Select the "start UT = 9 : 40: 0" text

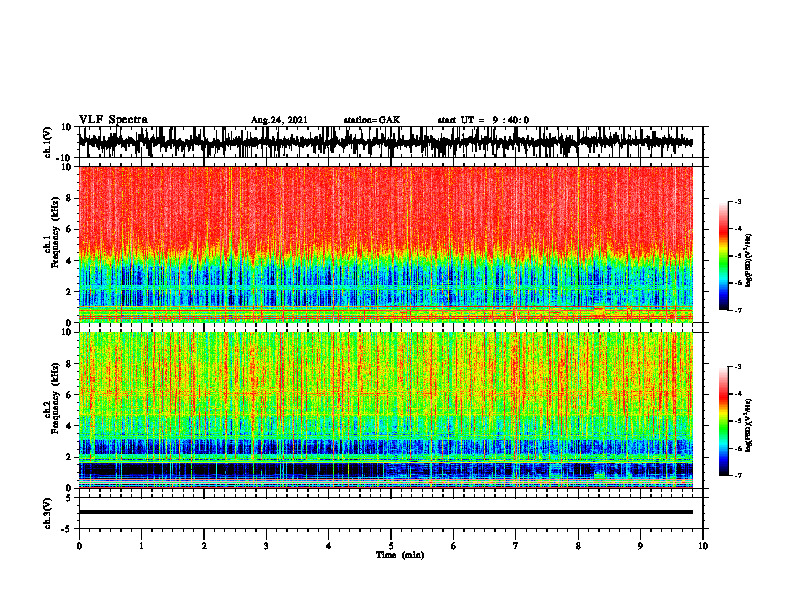point(483,120)
